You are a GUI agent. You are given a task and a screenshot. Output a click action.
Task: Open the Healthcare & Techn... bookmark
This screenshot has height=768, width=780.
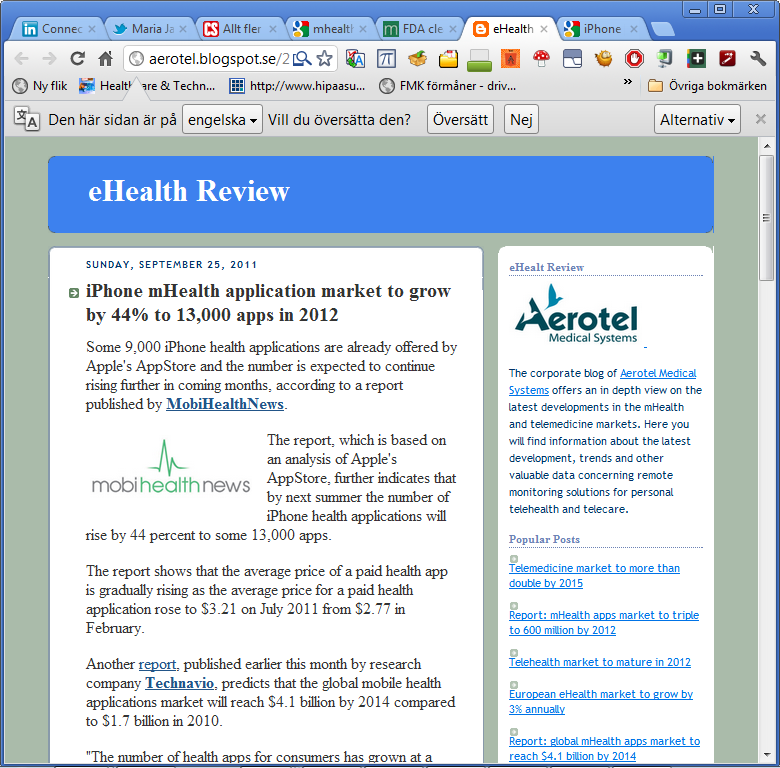147,86
